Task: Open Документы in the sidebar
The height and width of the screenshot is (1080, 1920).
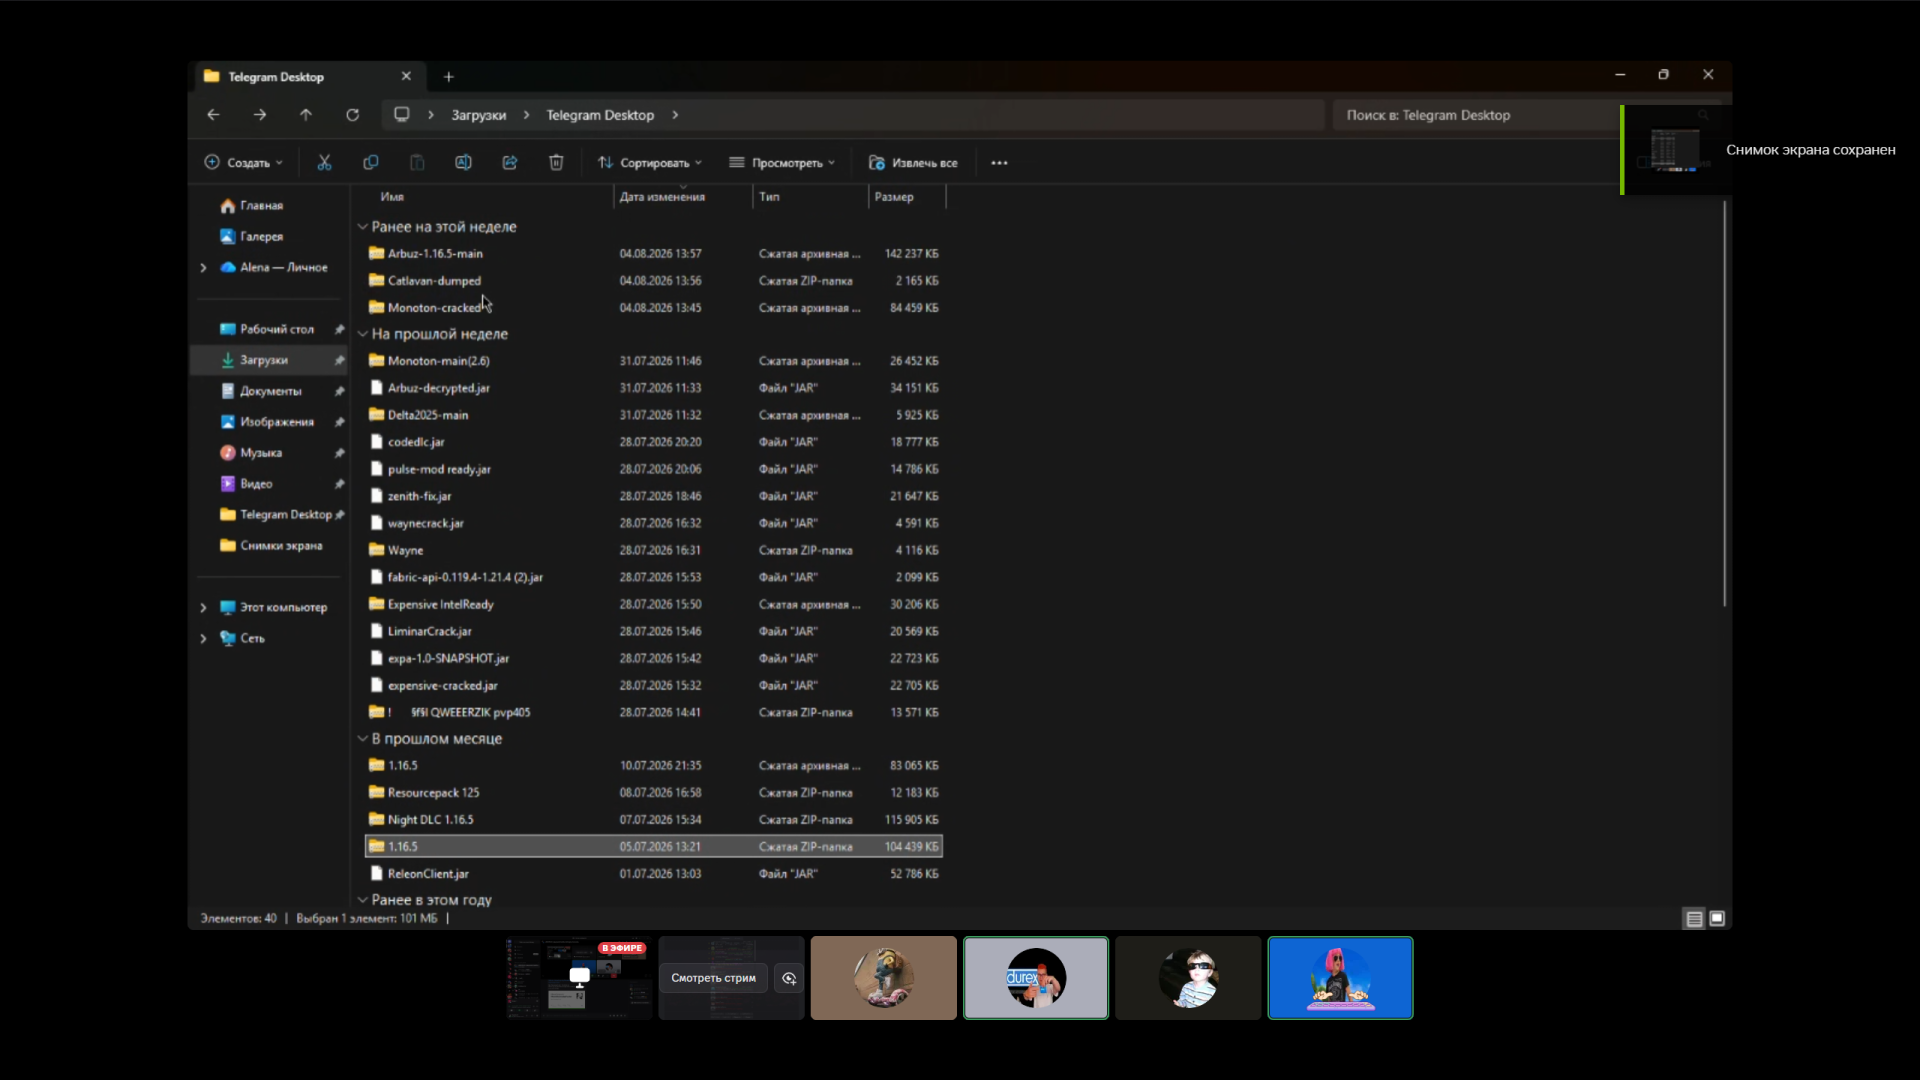Action: pyautogui.click(x=270, y=391)
